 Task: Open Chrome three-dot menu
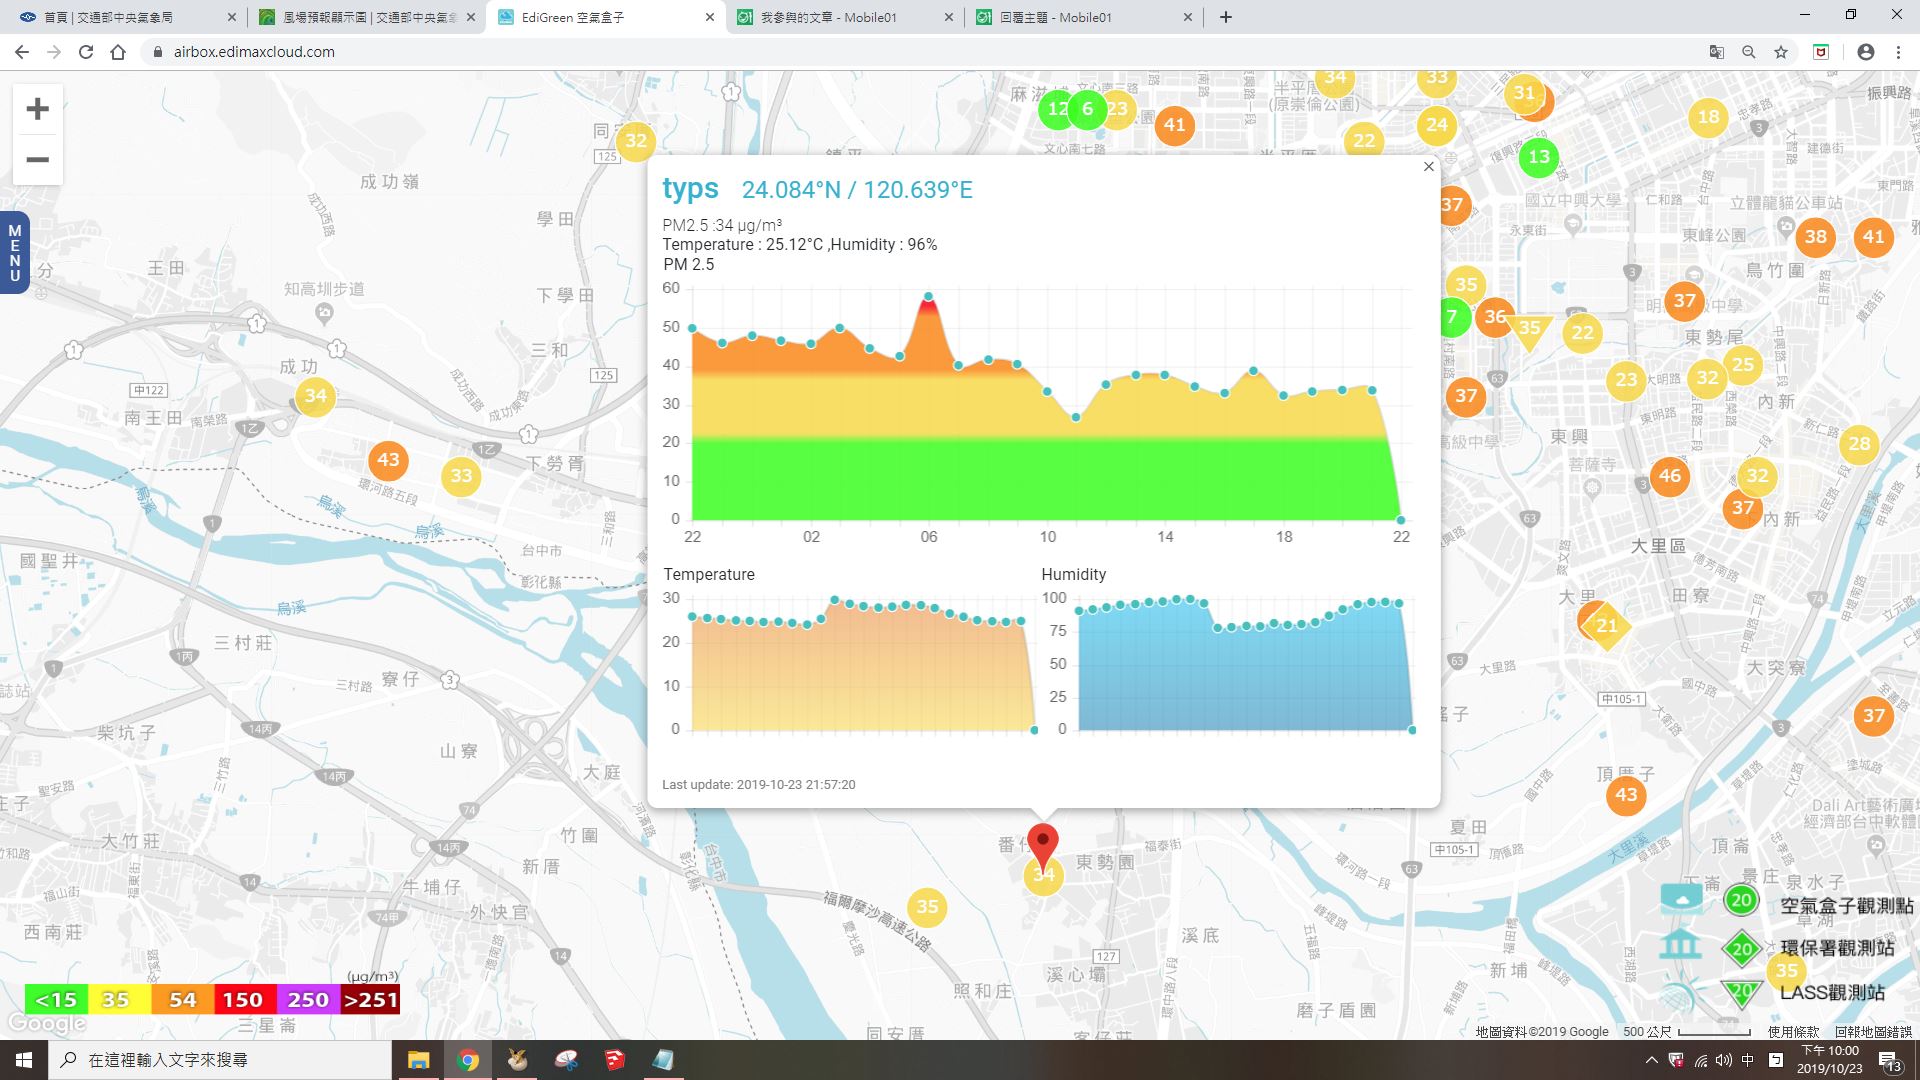1898,52
